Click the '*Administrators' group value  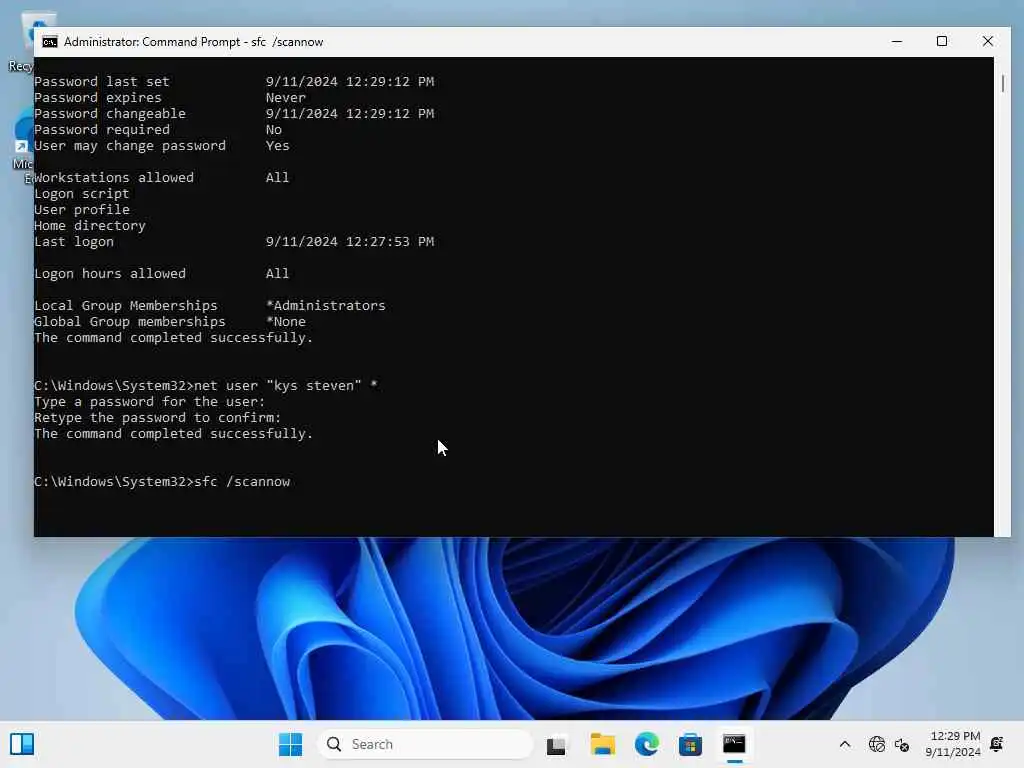[x=326, y=306]
